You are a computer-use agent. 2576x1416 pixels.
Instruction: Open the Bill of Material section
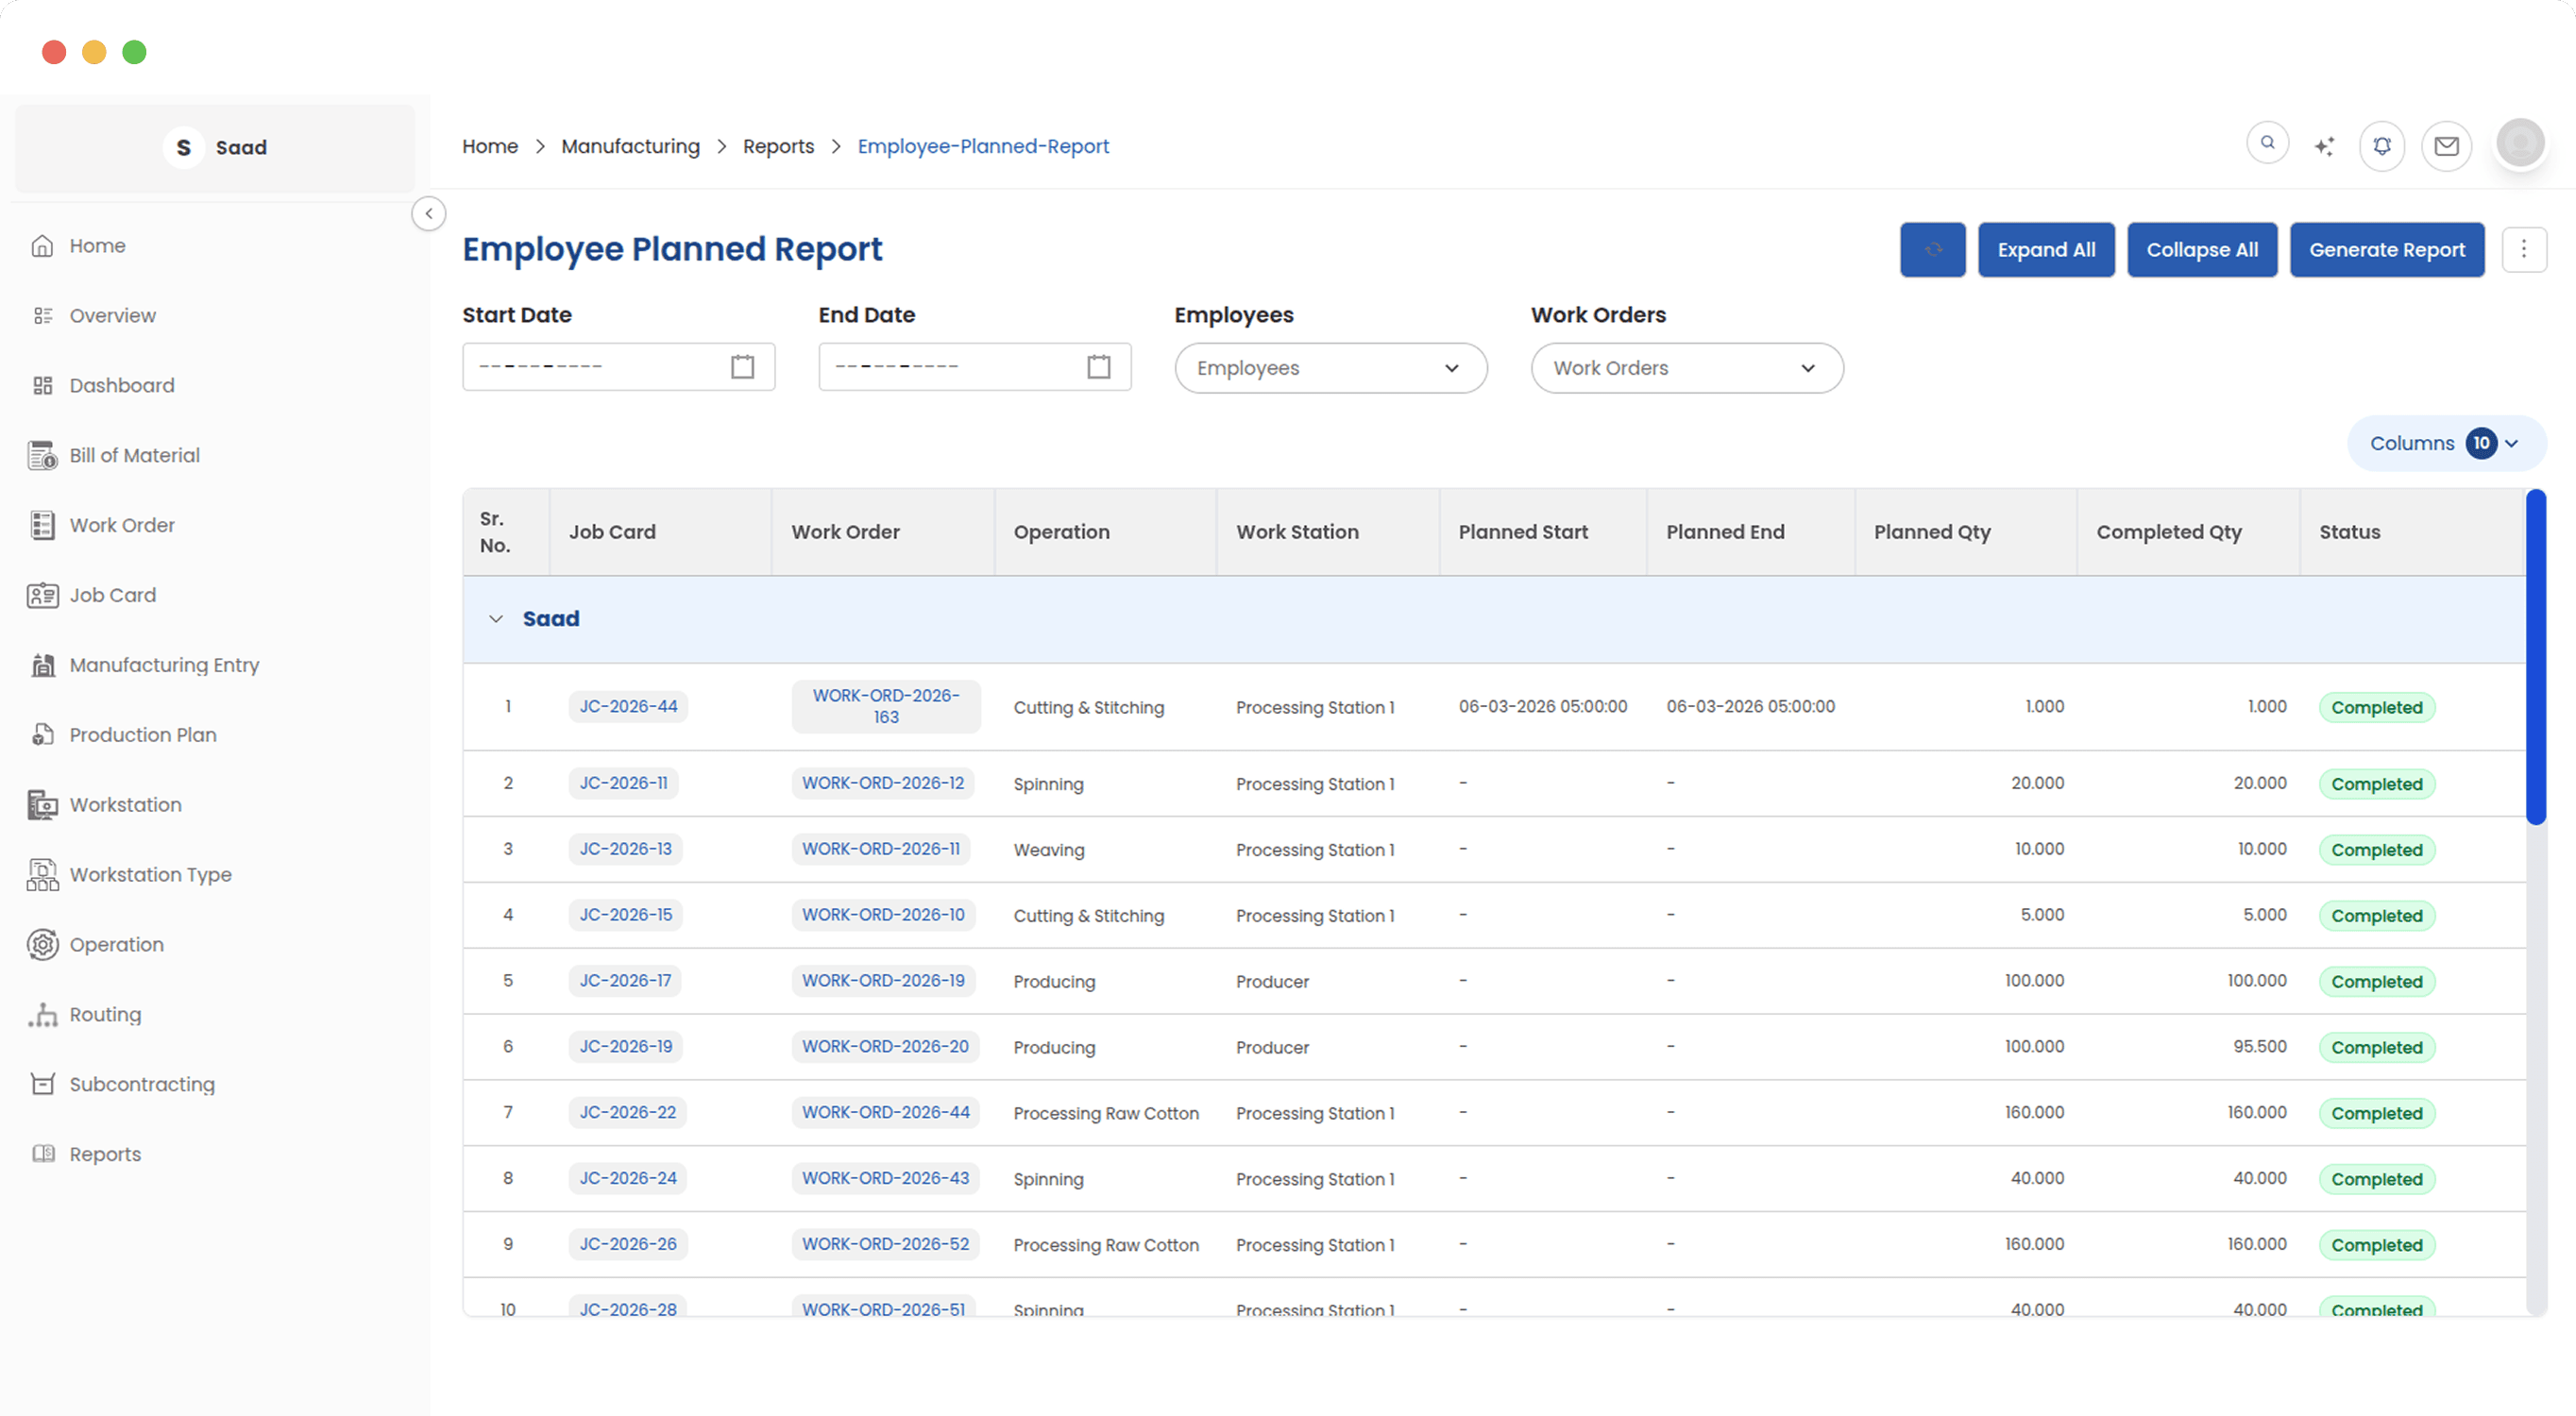pyautogui.click(x=135, y=455)
